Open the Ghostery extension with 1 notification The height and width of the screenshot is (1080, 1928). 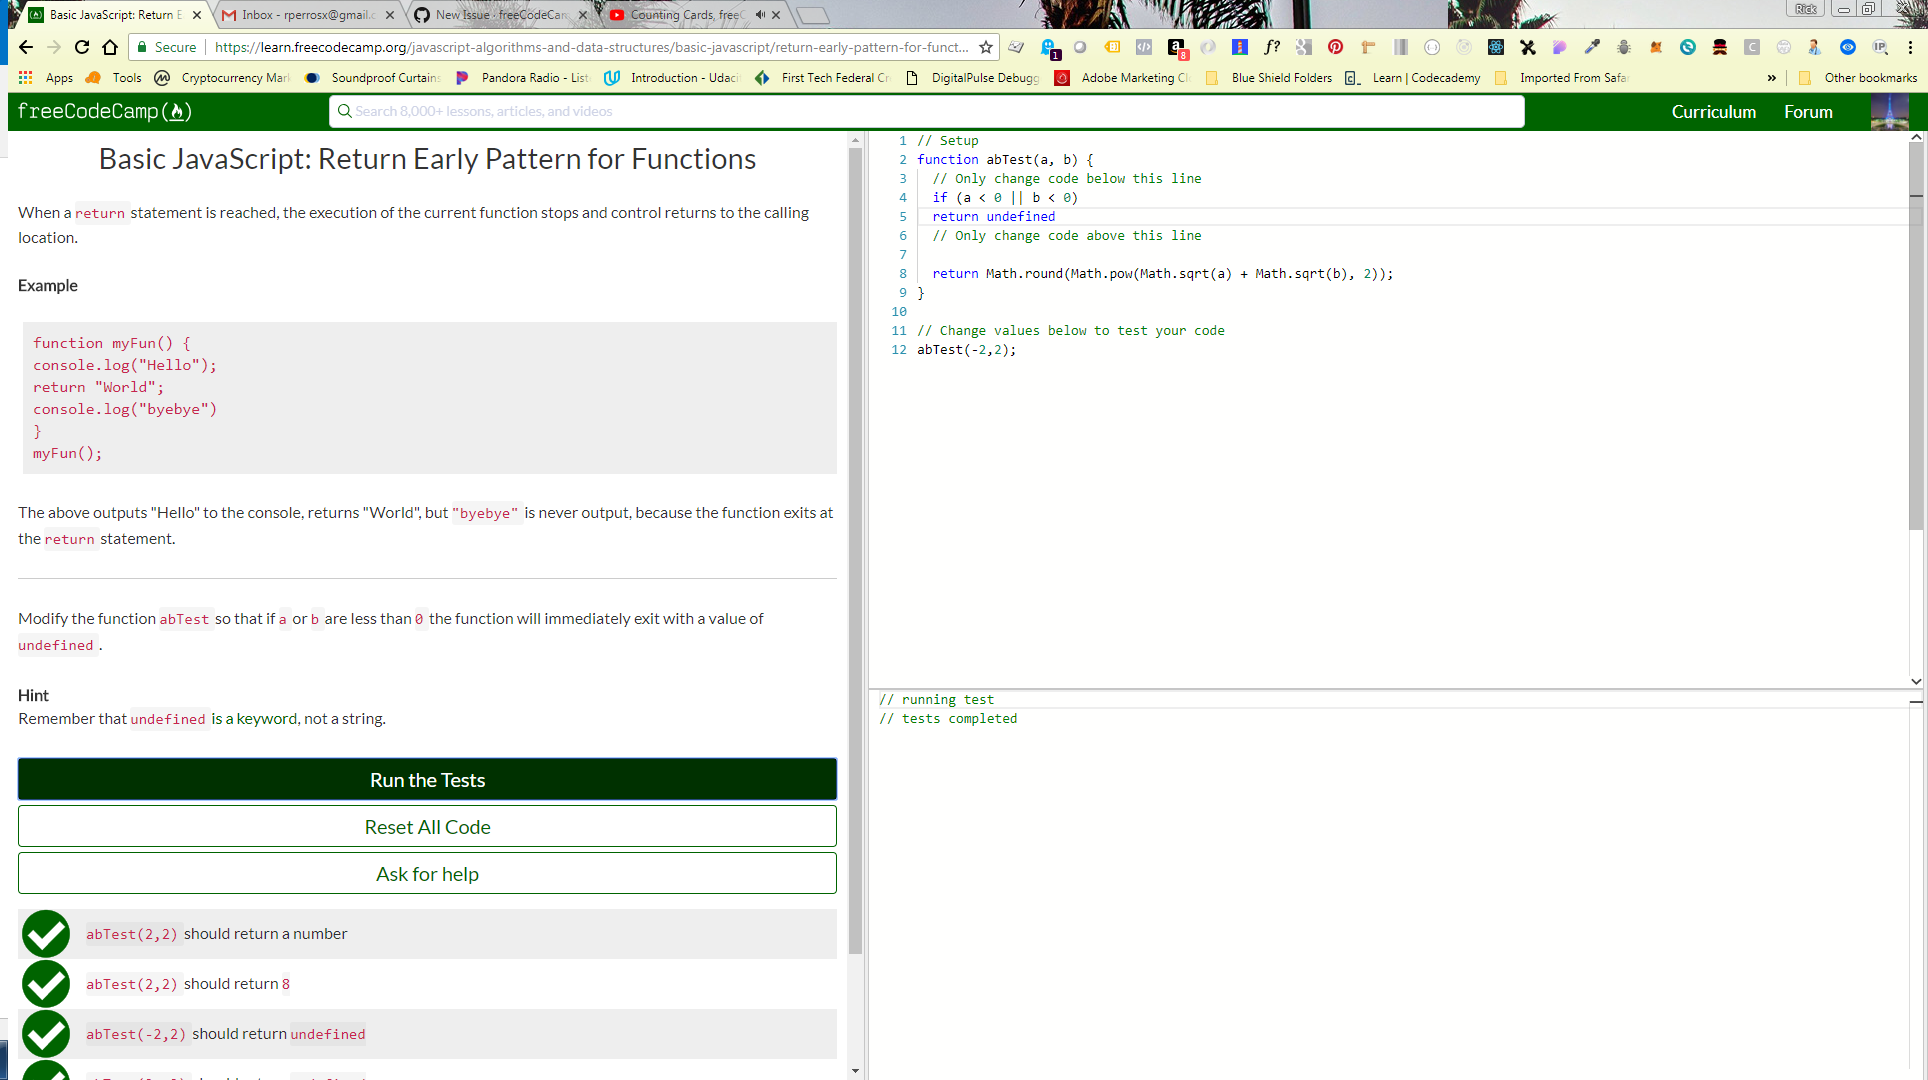pos(1048,47)
